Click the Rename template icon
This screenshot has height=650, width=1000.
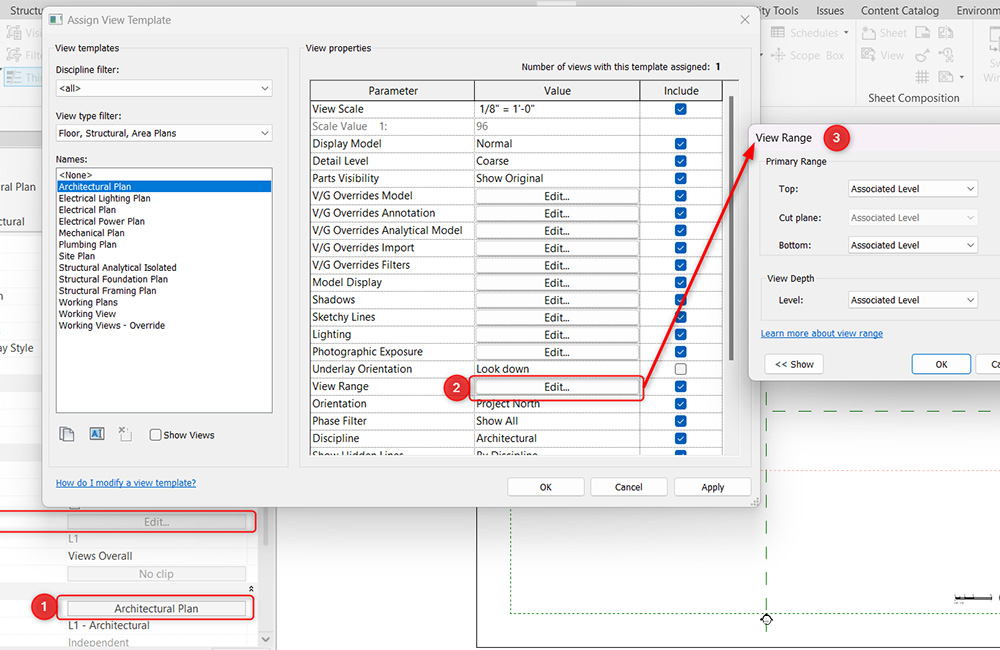(97, 434)
